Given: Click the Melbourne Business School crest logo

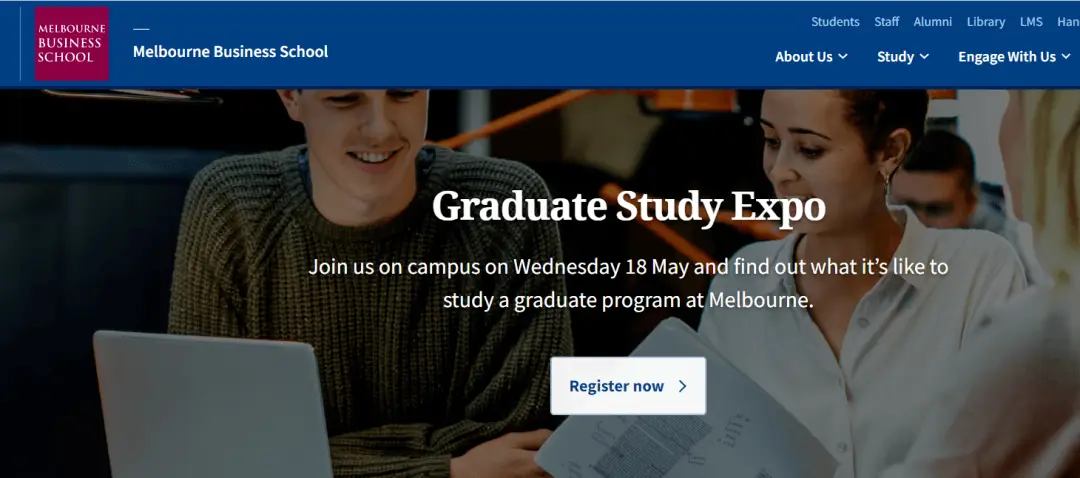Looking at the screenshot, I should (x=71, y=43).
